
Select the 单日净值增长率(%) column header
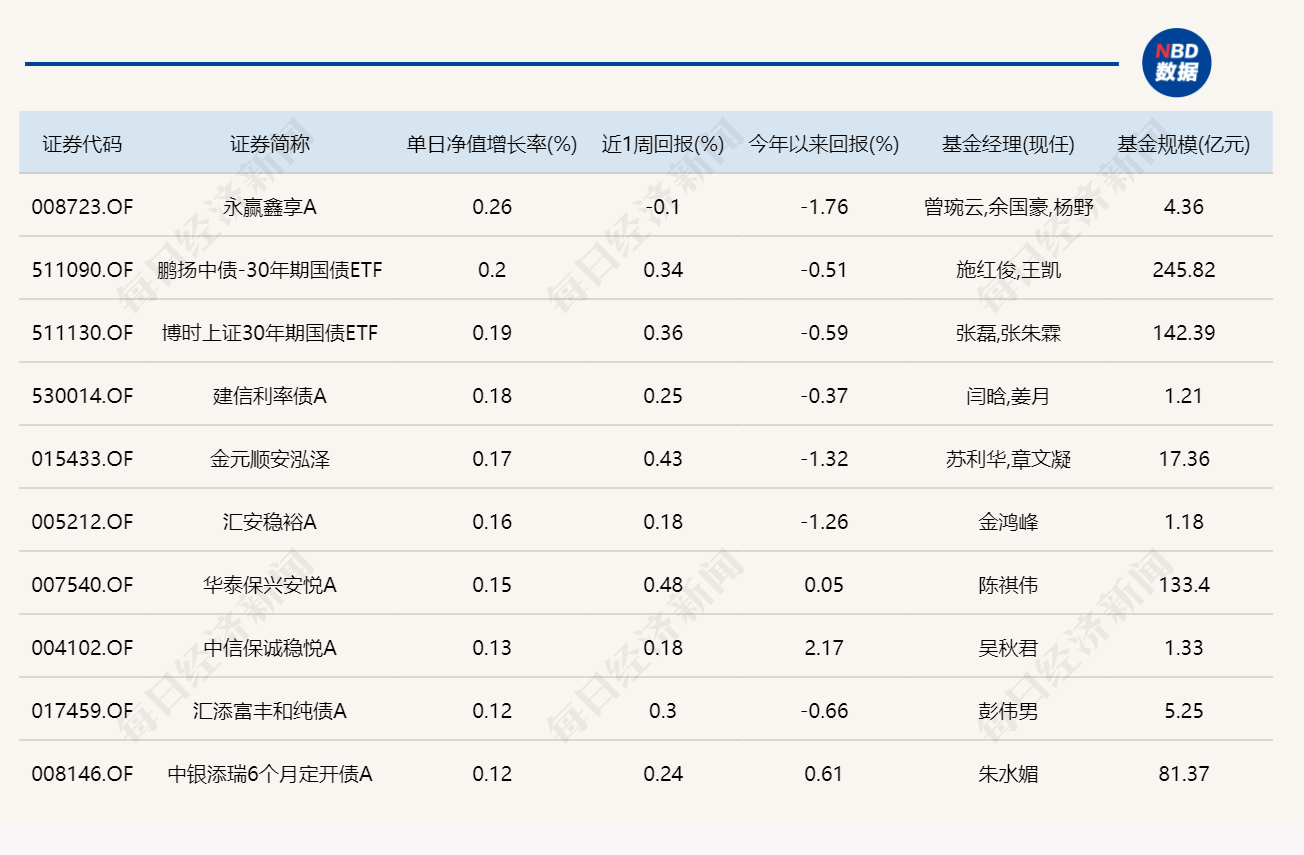[x=492, y=144]
